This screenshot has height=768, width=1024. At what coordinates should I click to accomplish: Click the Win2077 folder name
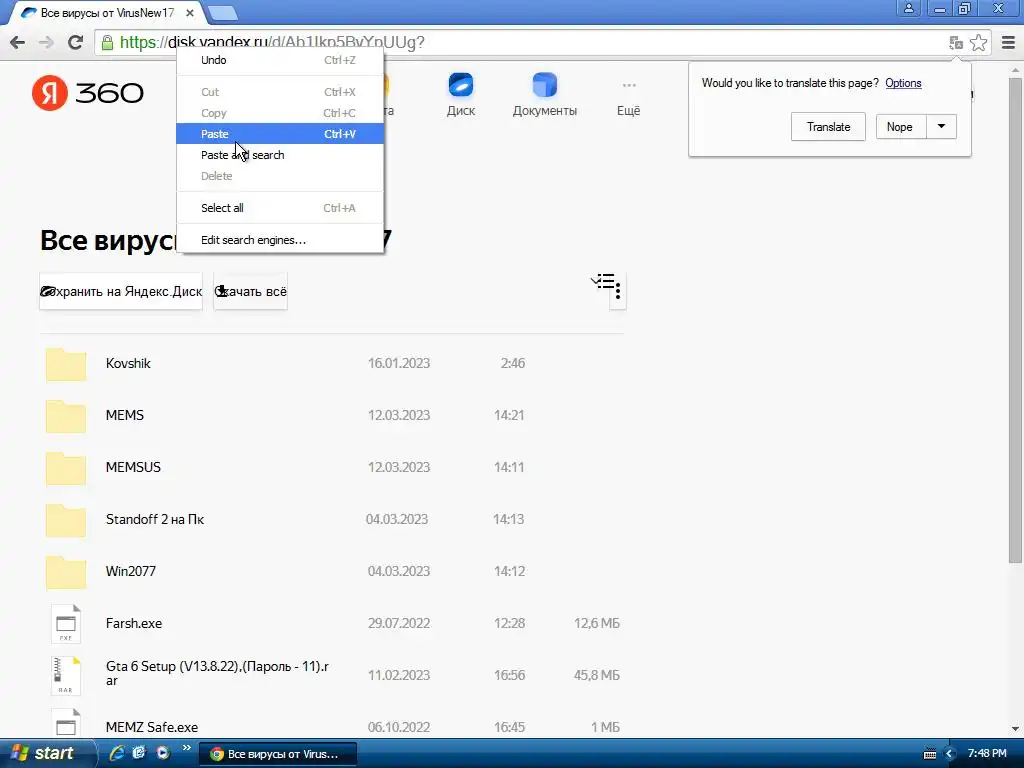click(x=131, y=571)
